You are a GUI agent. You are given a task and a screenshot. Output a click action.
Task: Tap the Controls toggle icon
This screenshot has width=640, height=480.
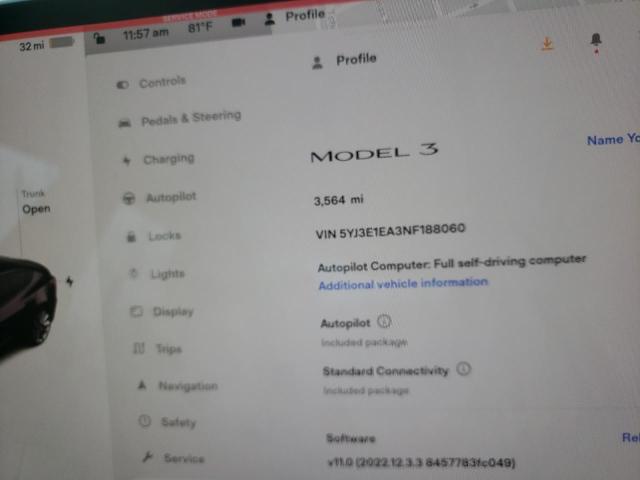pyautogui.click(x=122, y=84)
